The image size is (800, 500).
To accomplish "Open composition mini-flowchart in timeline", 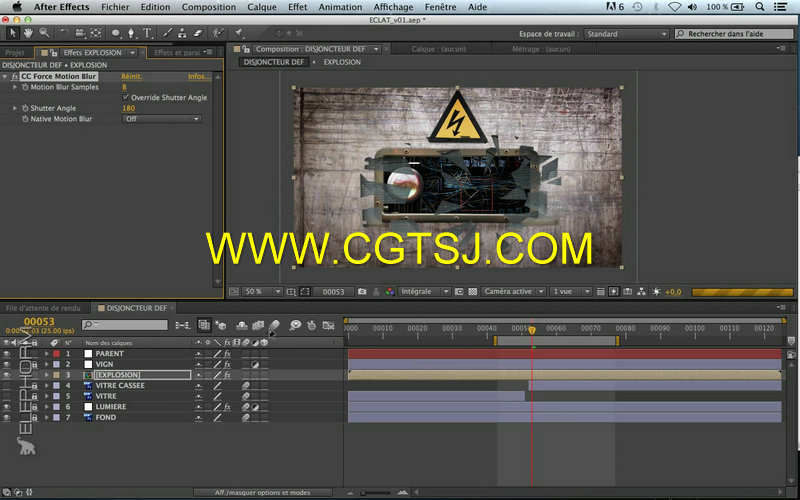I will pos(182,325).
